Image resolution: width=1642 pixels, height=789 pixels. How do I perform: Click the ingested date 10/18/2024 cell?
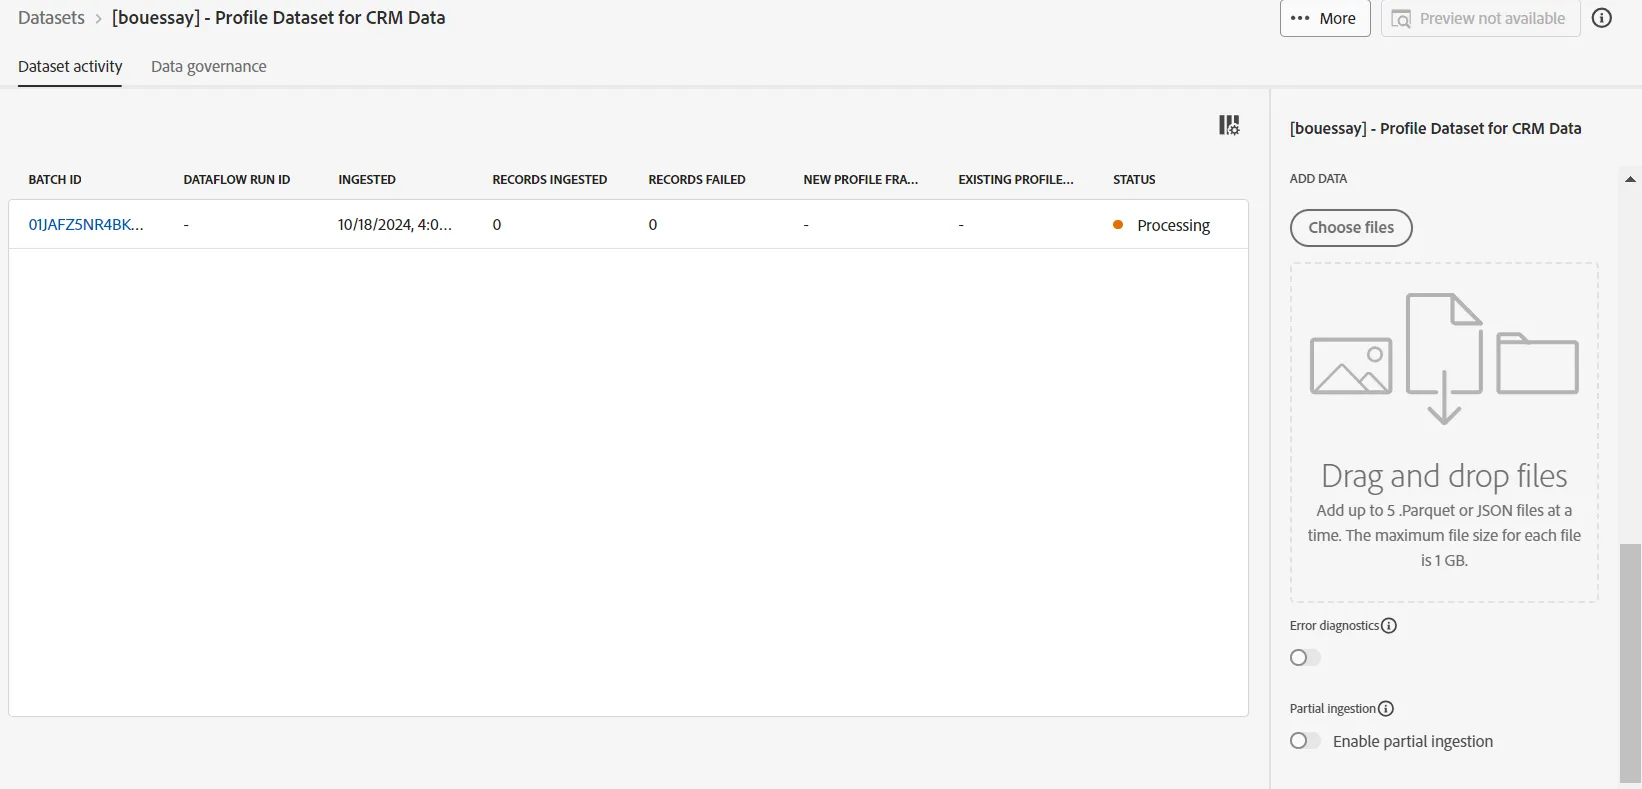click(x=395, y=225)
